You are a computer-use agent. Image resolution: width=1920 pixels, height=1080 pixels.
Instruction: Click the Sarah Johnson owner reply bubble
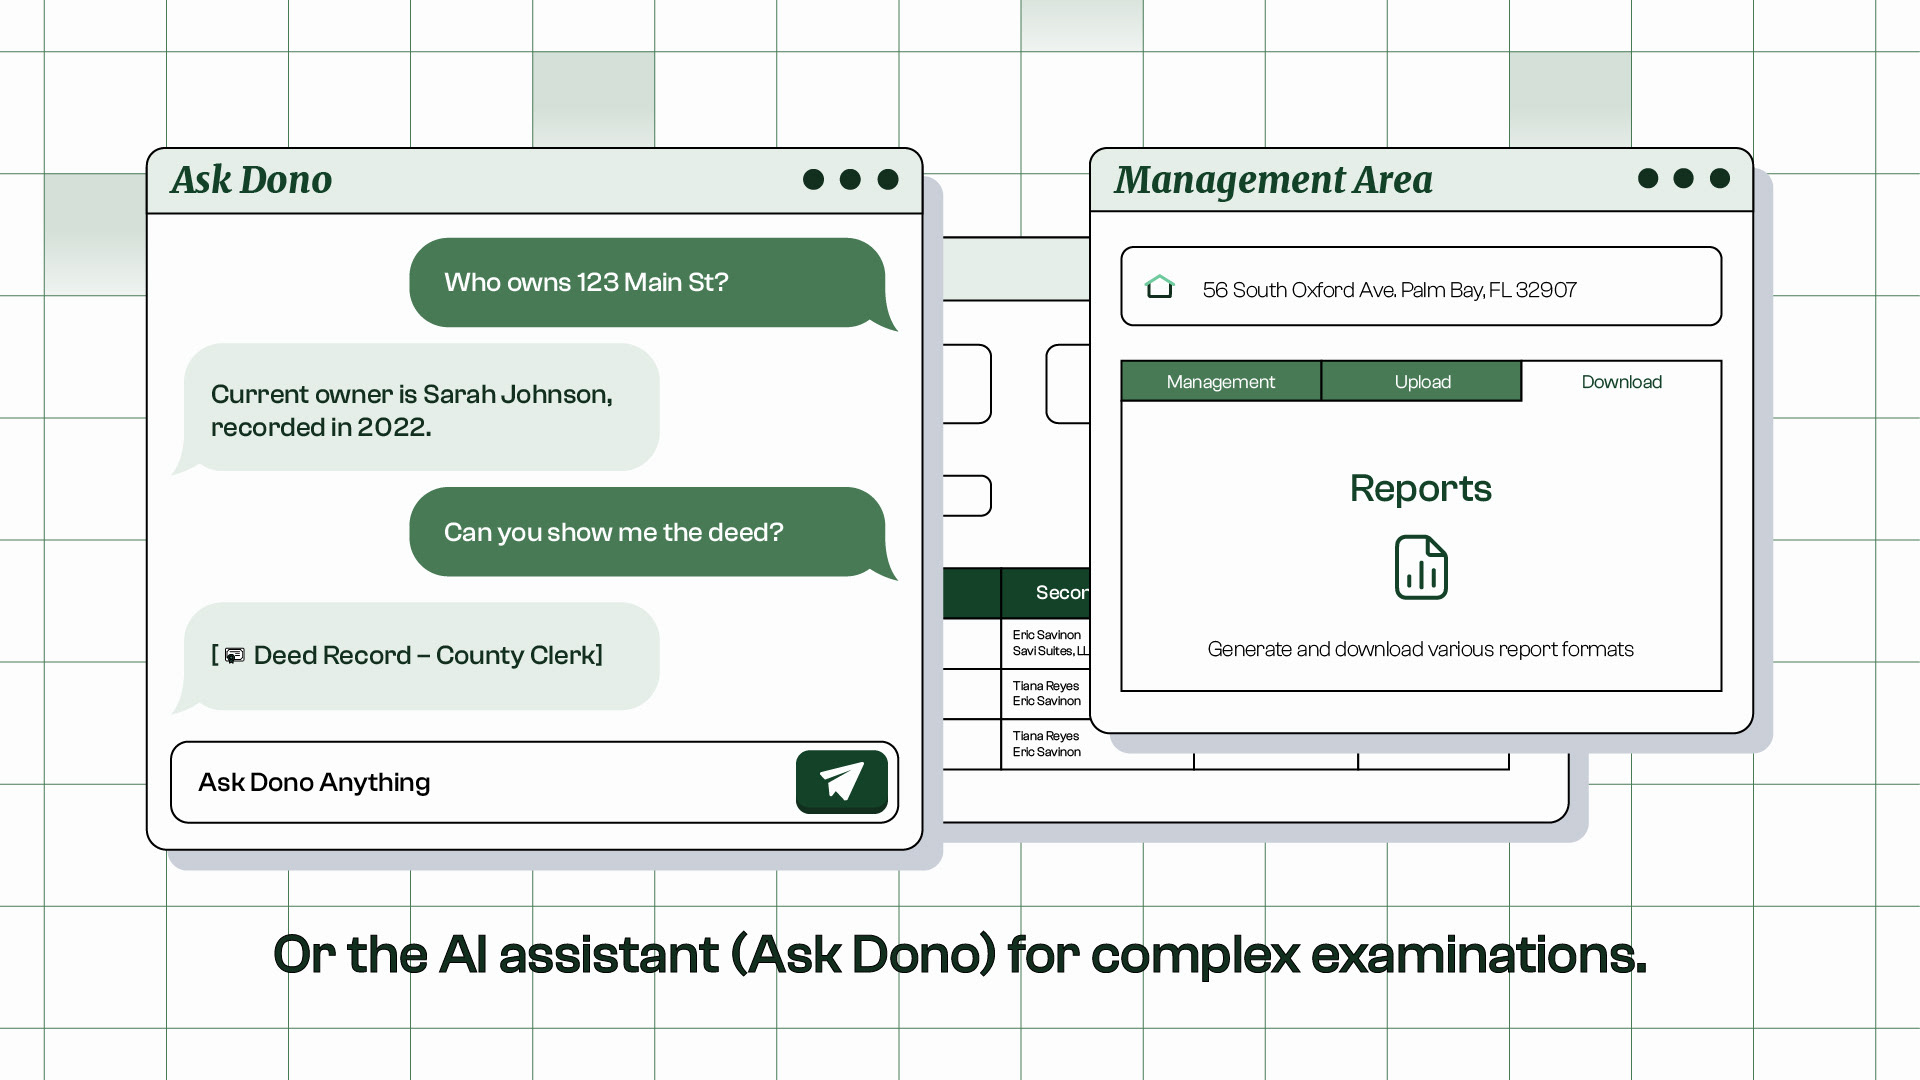coord(420,409)
